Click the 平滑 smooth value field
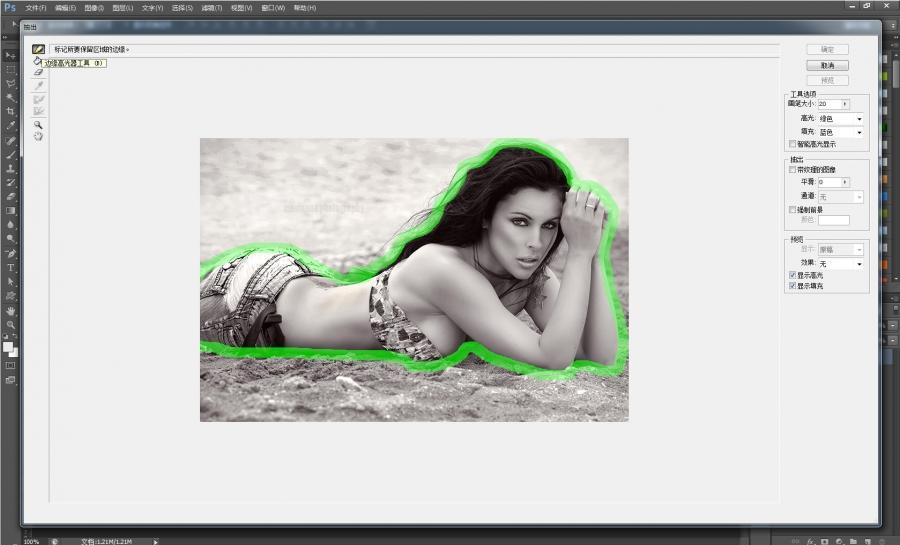The height and width of the screenshot is (545, 900). tap(829, 182)
